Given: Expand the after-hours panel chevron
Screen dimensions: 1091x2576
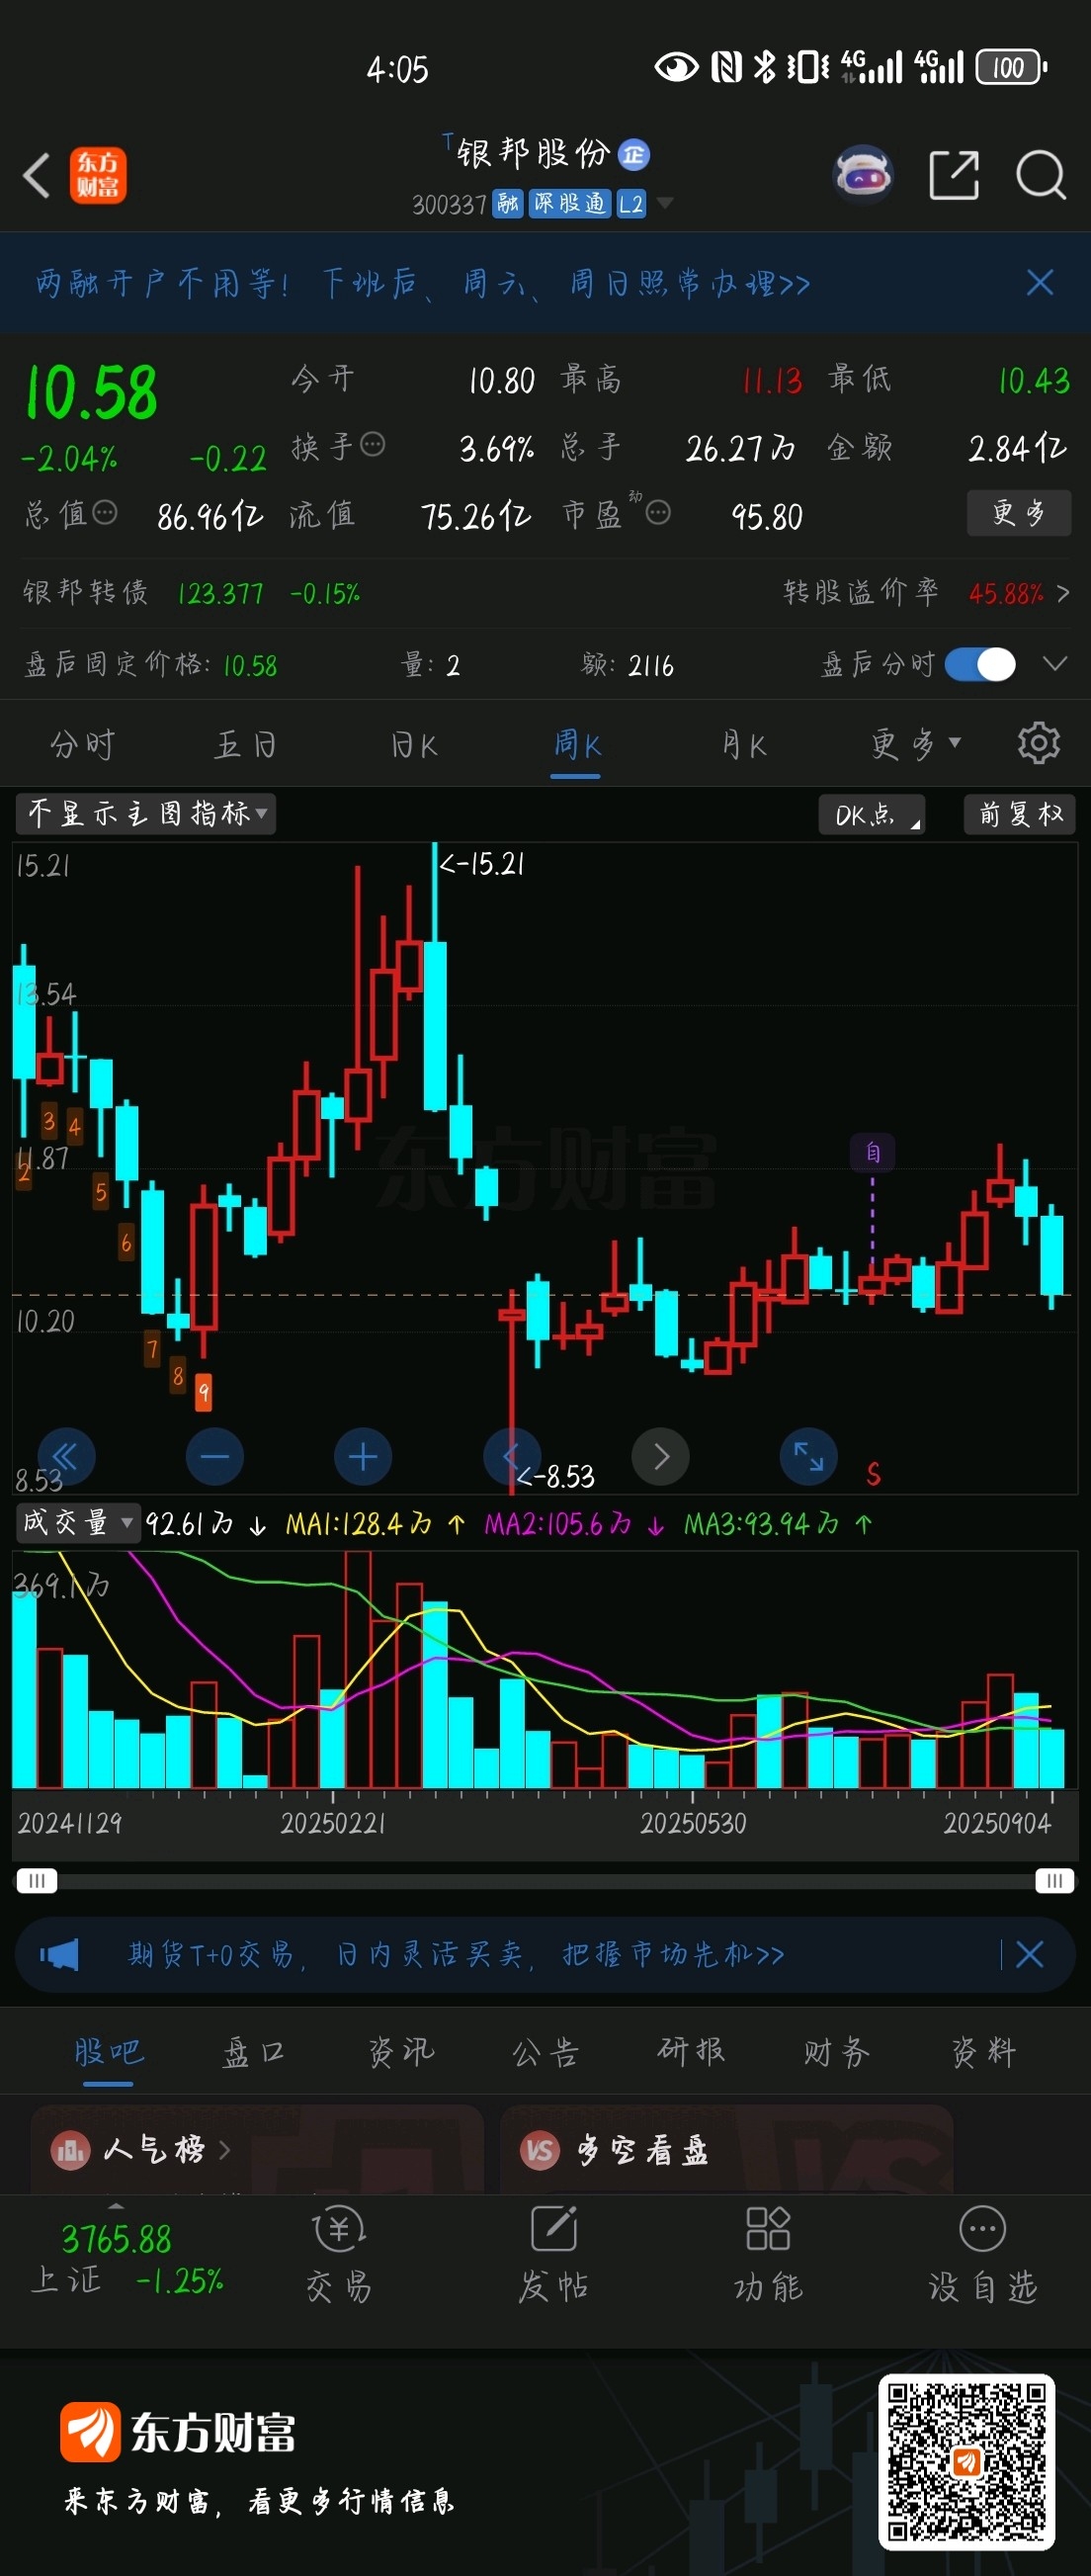Looking at the screenshot, I should coord(1055,664).
